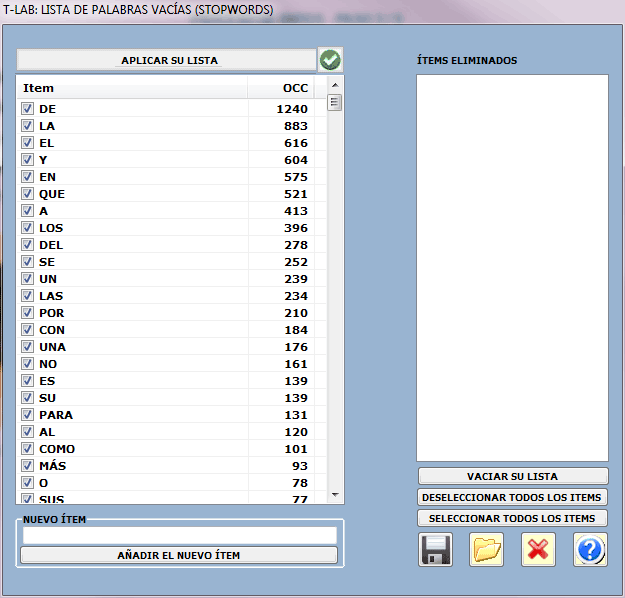Viewport: 625px width, 598px height.
Task: Sort the list by OCC column header
Action: 281,88
